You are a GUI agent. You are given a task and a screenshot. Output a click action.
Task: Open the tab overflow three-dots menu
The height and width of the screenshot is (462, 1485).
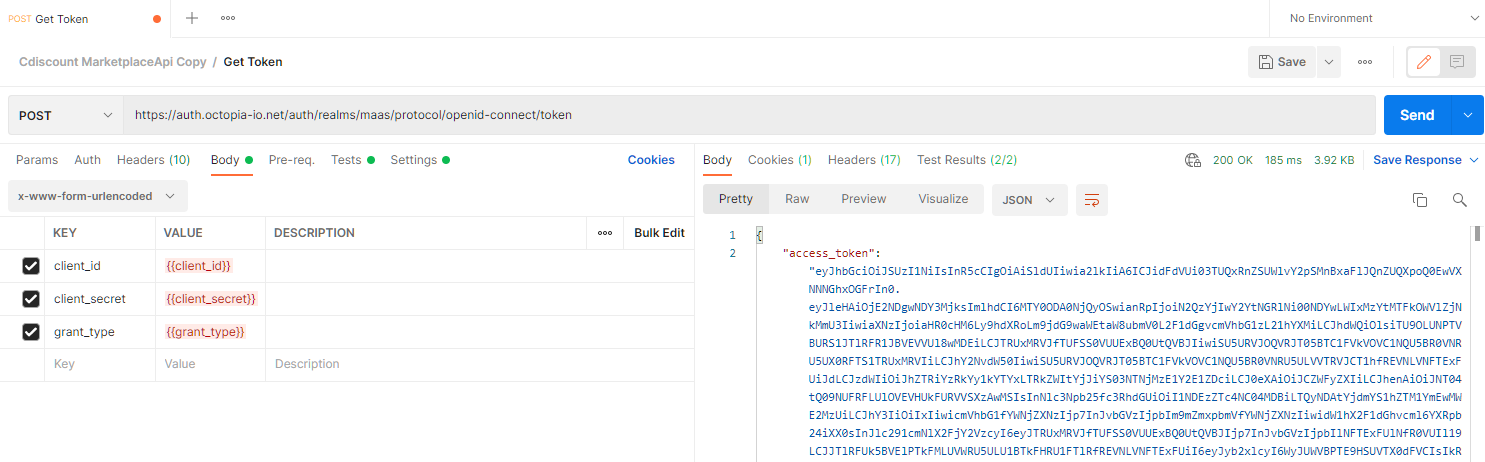[x=228, y=18]
